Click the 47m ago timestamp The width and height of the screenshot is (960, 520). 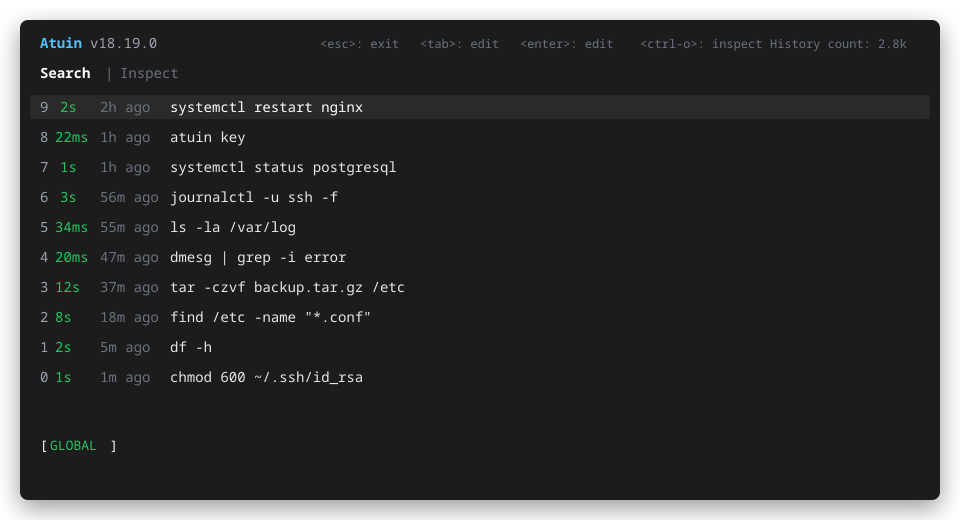[129, 257]
